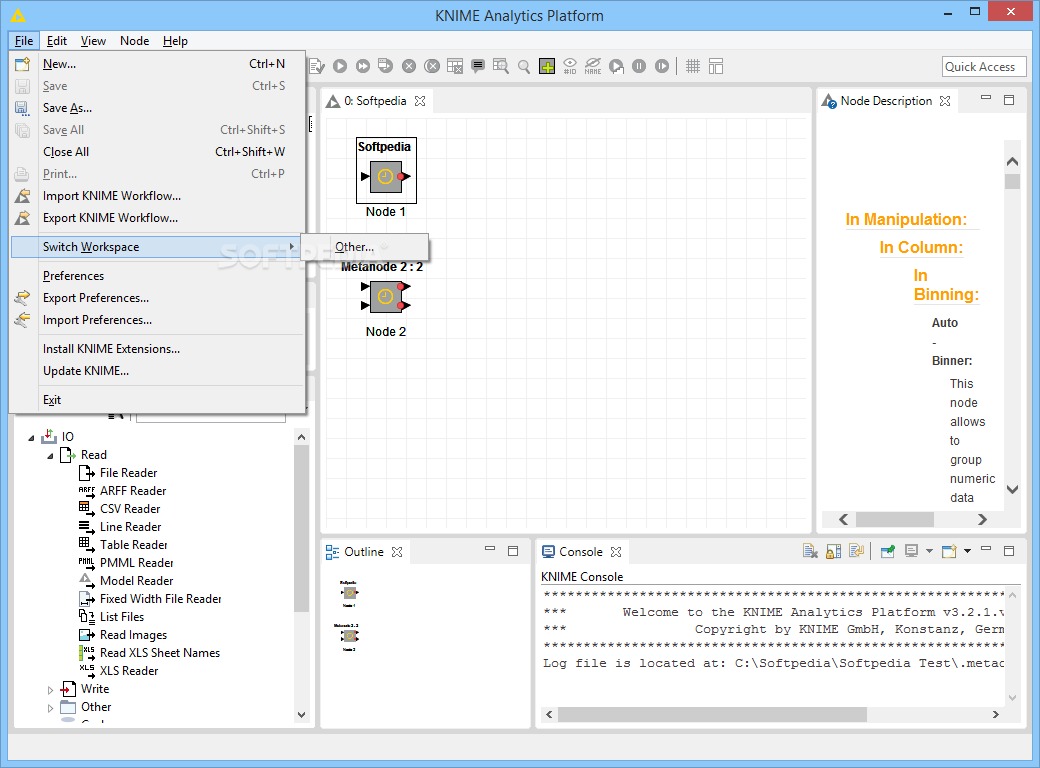Image resolution: width=1040 pixels, height=768 pixels.
Task: Click Execute and open views icon
Action: point(385,66)
